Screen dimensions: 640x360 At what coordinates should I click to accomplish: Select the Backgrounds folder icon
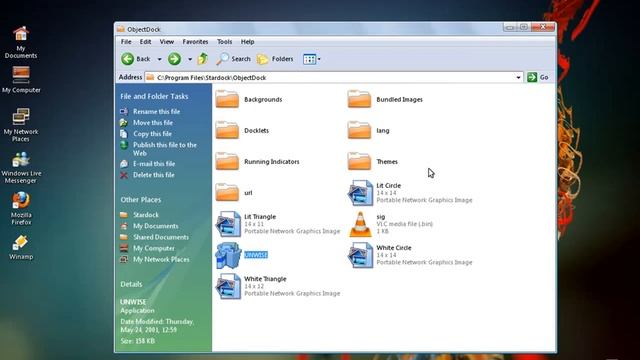pos(227,99)
